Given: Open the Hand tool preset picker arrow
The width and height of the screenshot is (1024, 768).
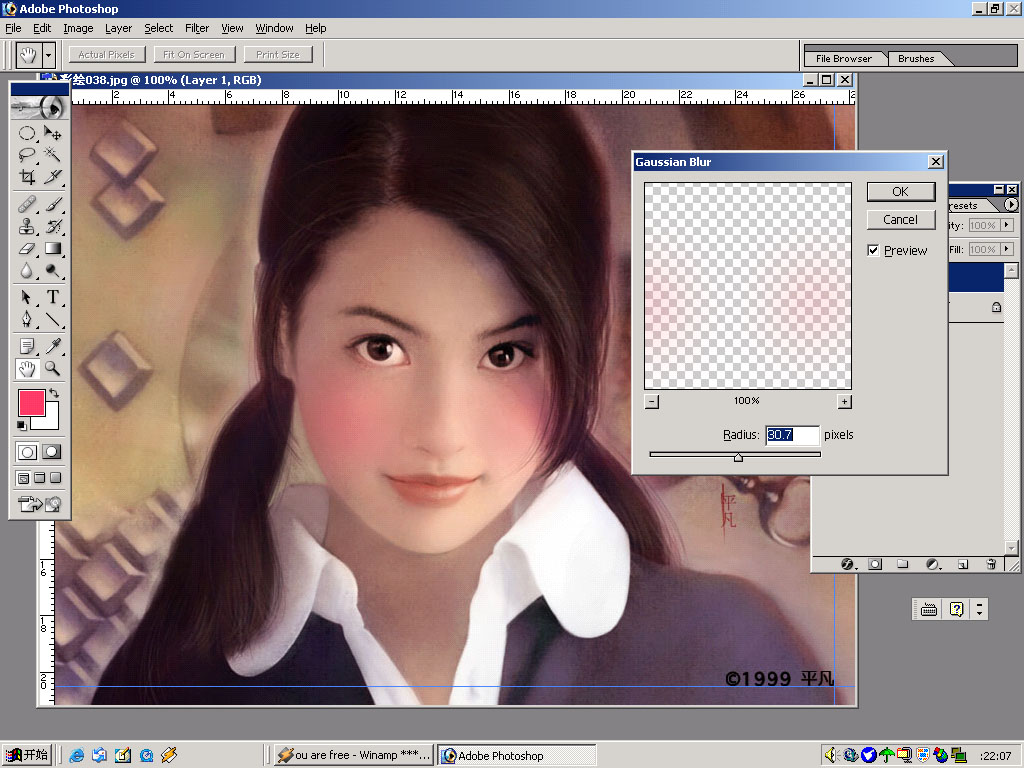Looking at the screenshot, I should pos(48,56).
